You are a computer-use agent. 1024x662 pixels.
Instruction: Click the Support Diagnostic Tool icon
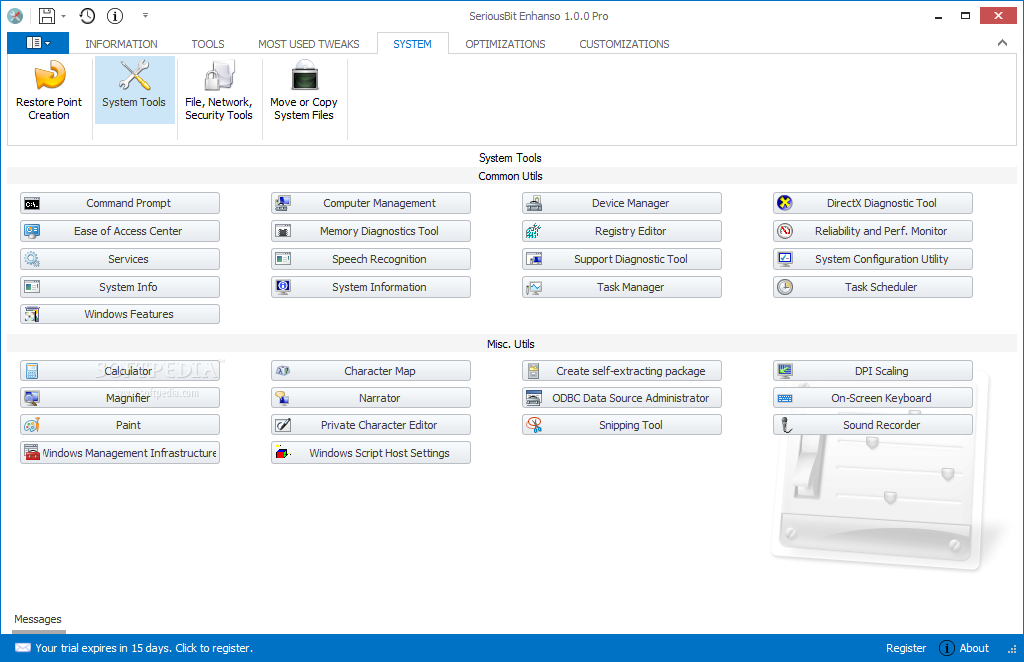point(534,259)
